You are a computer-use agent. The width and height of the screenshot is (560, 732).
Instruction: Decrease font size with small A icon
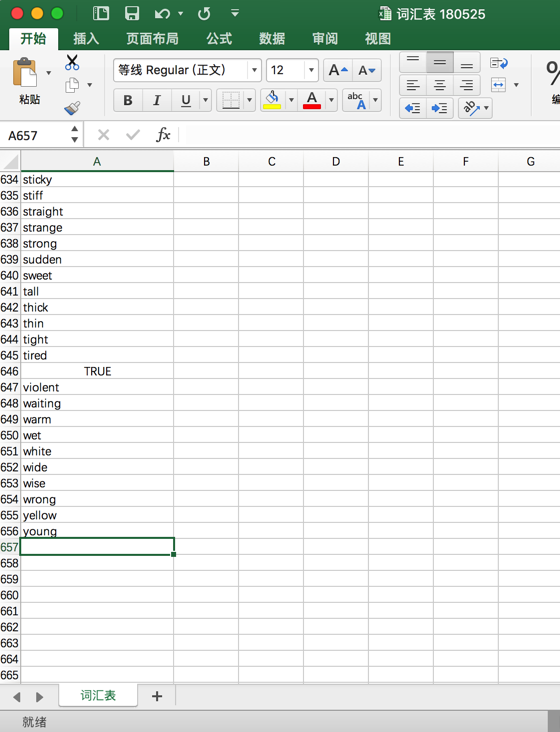click(367, 70)
